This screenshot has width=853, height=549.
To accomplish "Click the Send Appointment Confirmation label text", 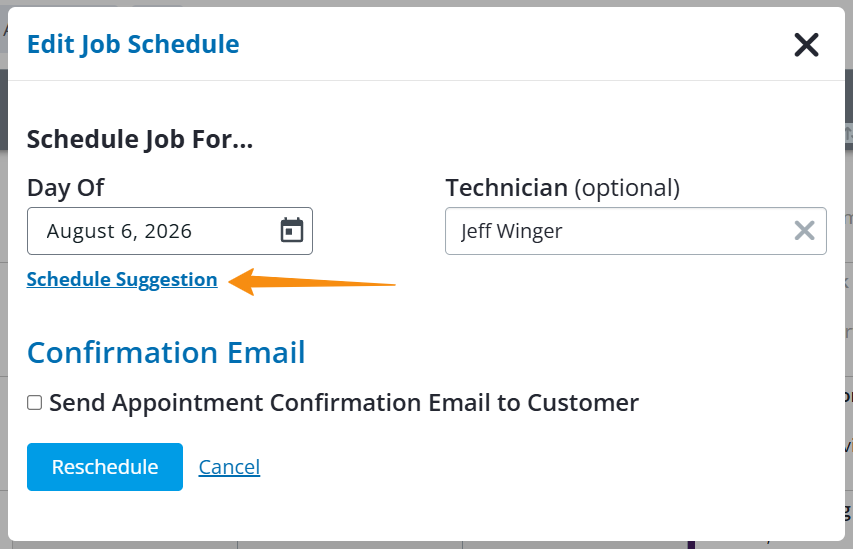I will (x=344, y=403).
